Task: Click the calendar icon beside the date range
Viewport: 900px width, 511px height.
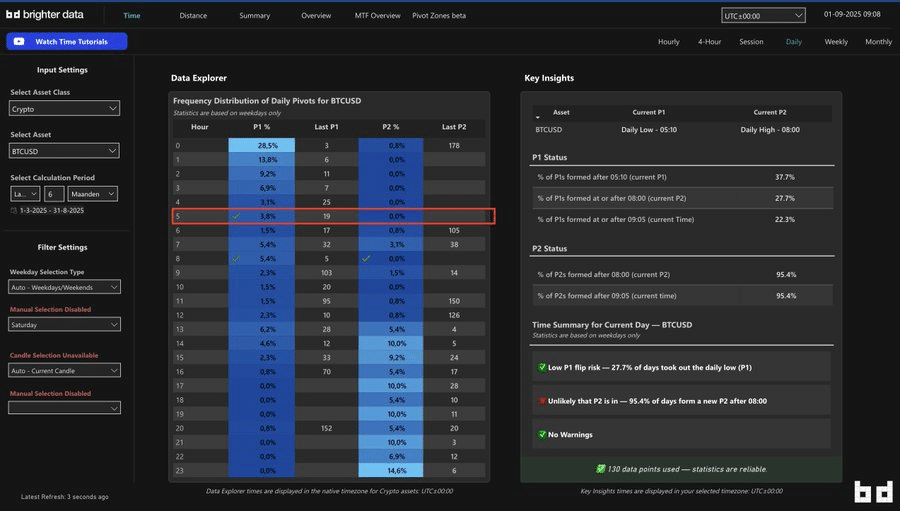Action: 14,211
